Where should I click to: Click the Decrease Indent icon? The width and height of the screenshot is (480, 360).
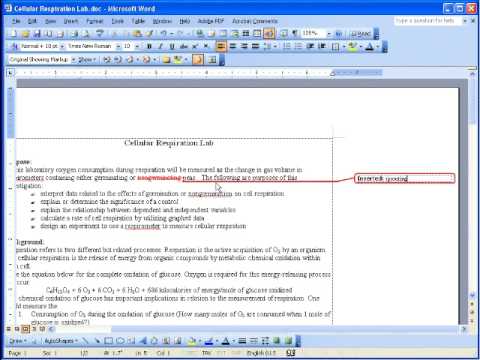click(310, 46)
